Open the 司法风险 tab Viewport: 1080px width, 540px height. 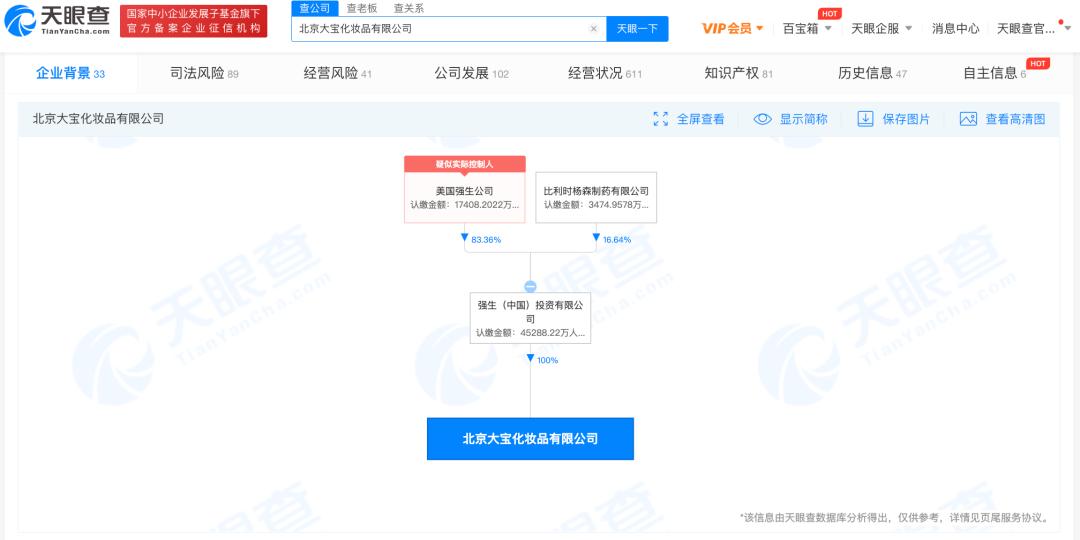tap(204, 73)
